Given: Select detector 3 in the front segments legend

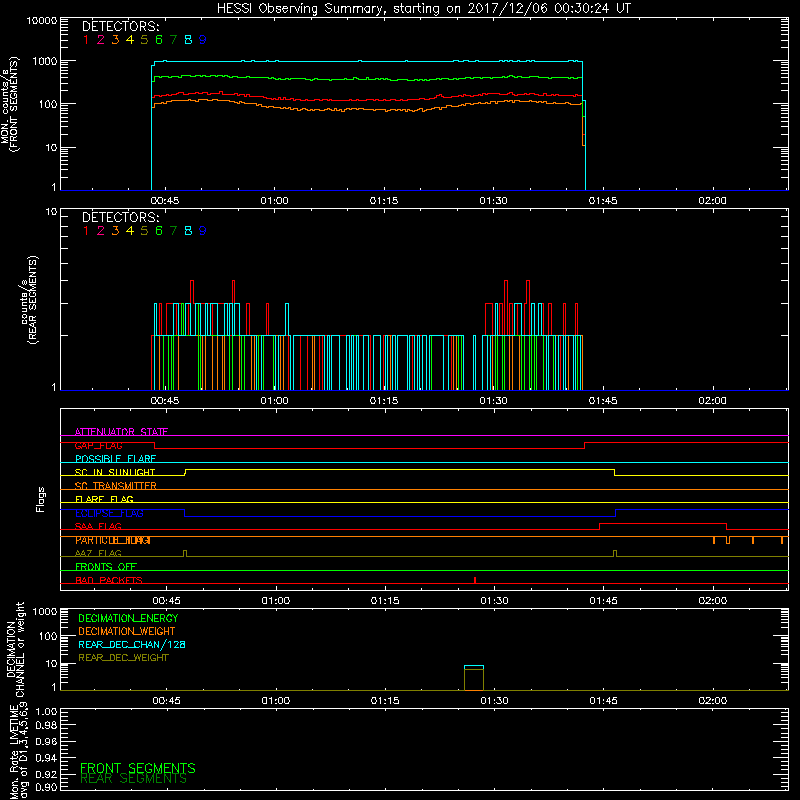Looking at the screenshot, I should [x=115, y=40].
